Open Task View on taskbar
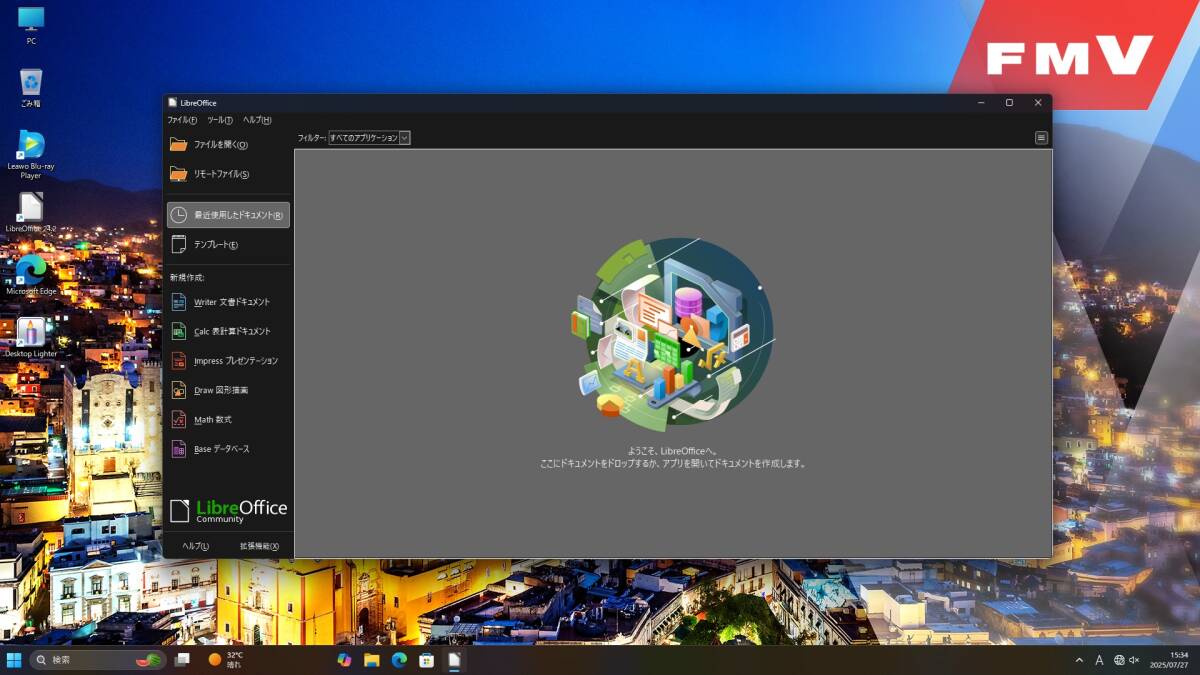Viewport: 1200px width, 675px height. (x=182, y=660)
